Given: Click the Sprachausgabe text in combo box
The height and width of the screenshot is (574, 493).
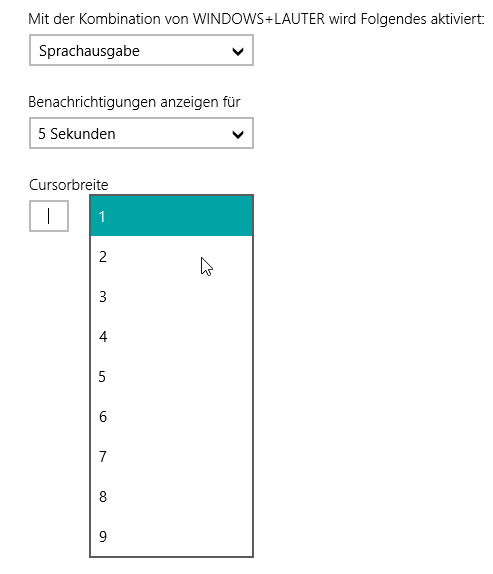Looking at the screenshot, I should point(89,51).
